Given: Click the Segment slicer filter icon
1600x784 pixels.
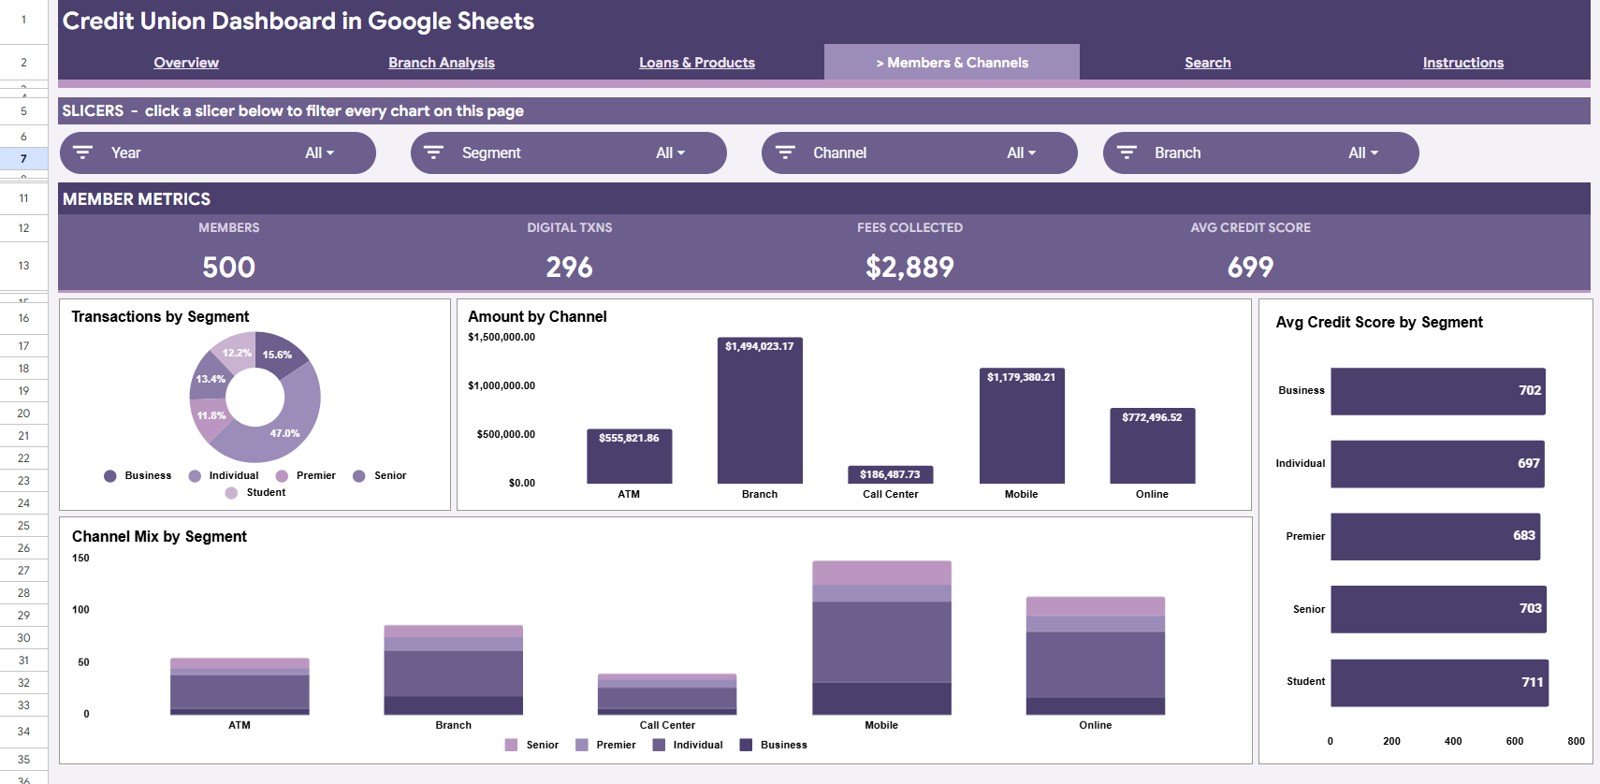Looking at the screenshot, I should pos(433,153).
